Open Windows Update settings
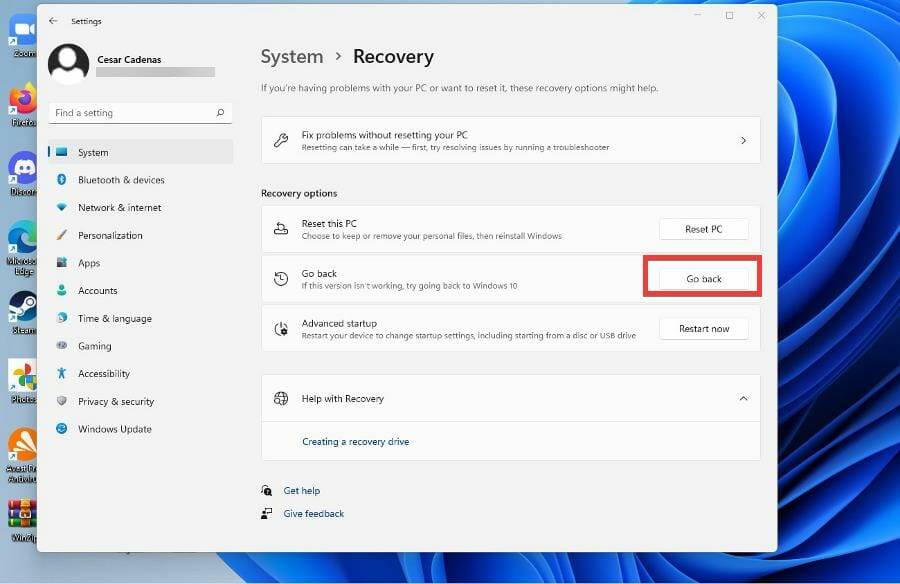 [x=141, y=428]
